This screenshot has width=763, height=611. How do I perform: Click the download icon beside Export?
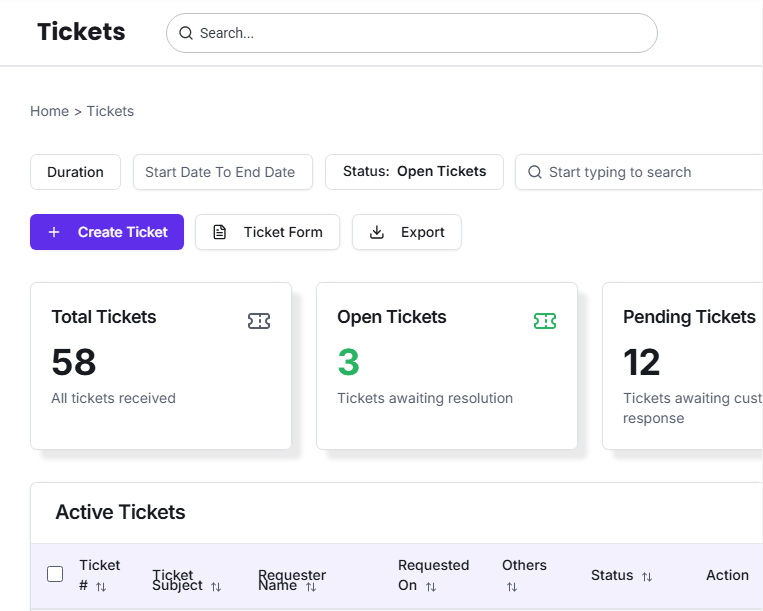point(377,232)
